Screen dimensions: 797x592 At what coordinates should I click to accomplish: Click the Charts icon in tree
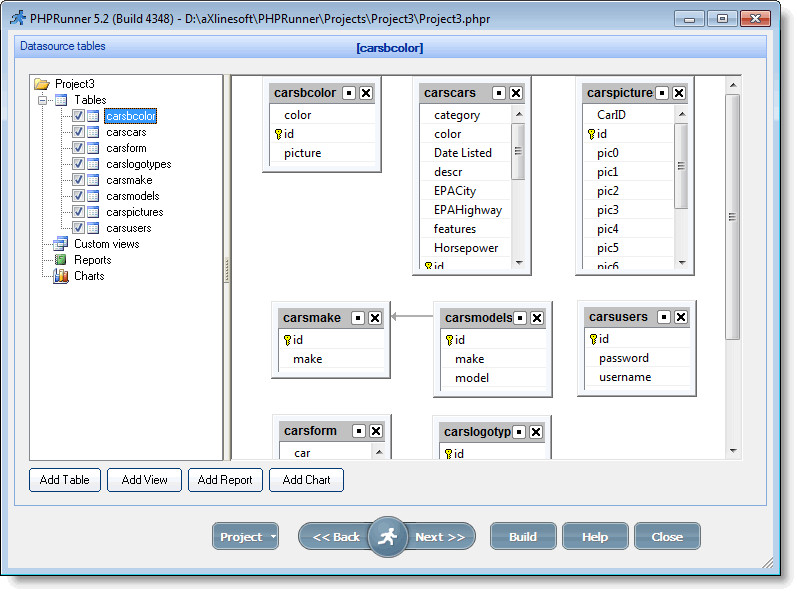[x=61, y=276]
